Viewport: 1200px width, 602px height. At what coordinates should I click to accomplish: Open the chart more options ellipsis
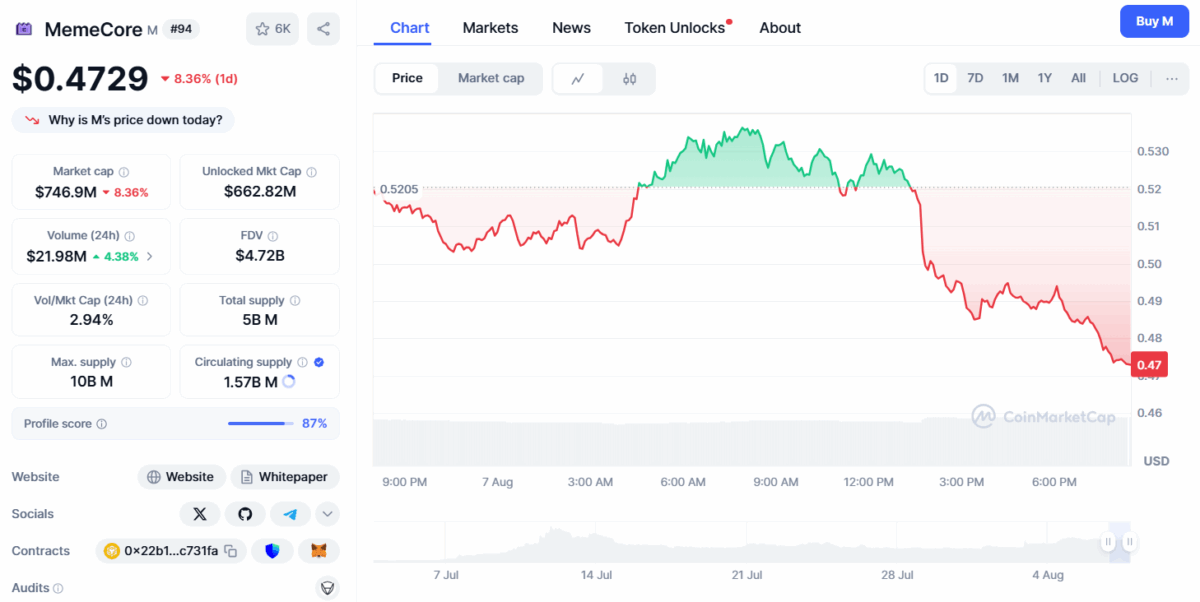[1172, 78]
